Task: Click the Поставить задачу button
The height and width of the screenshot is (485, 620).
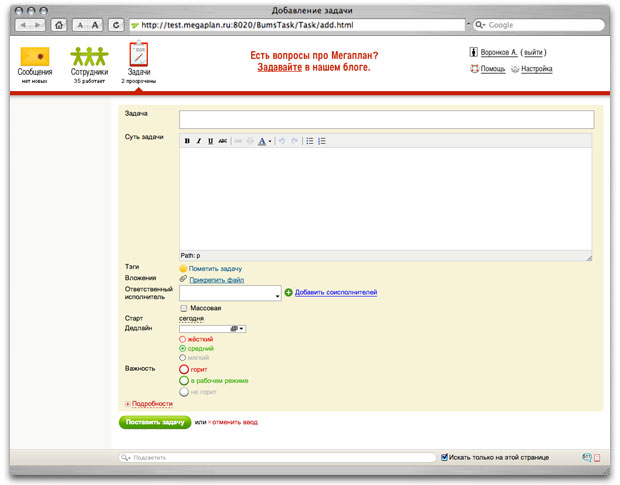Action: [x=154, y=422]
